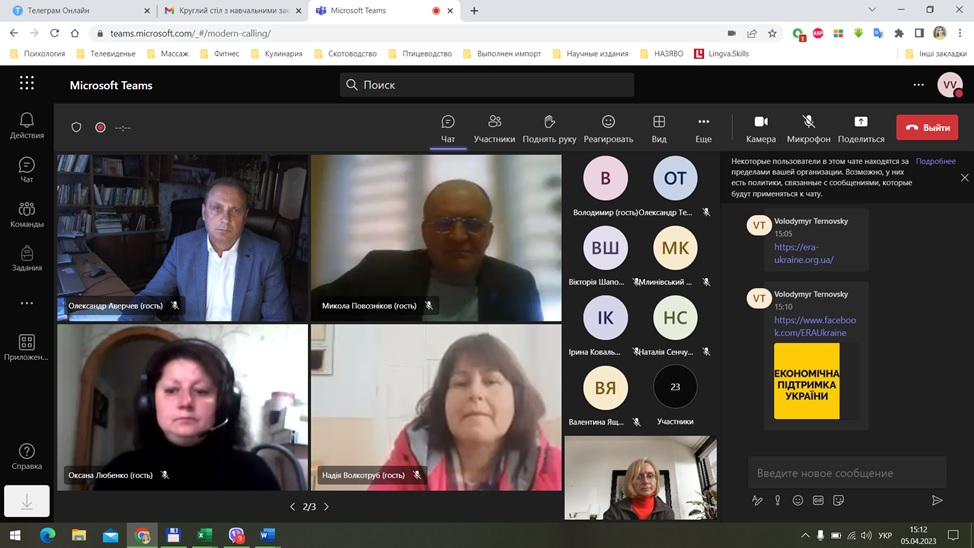Show the Участники list

point(494,129)
